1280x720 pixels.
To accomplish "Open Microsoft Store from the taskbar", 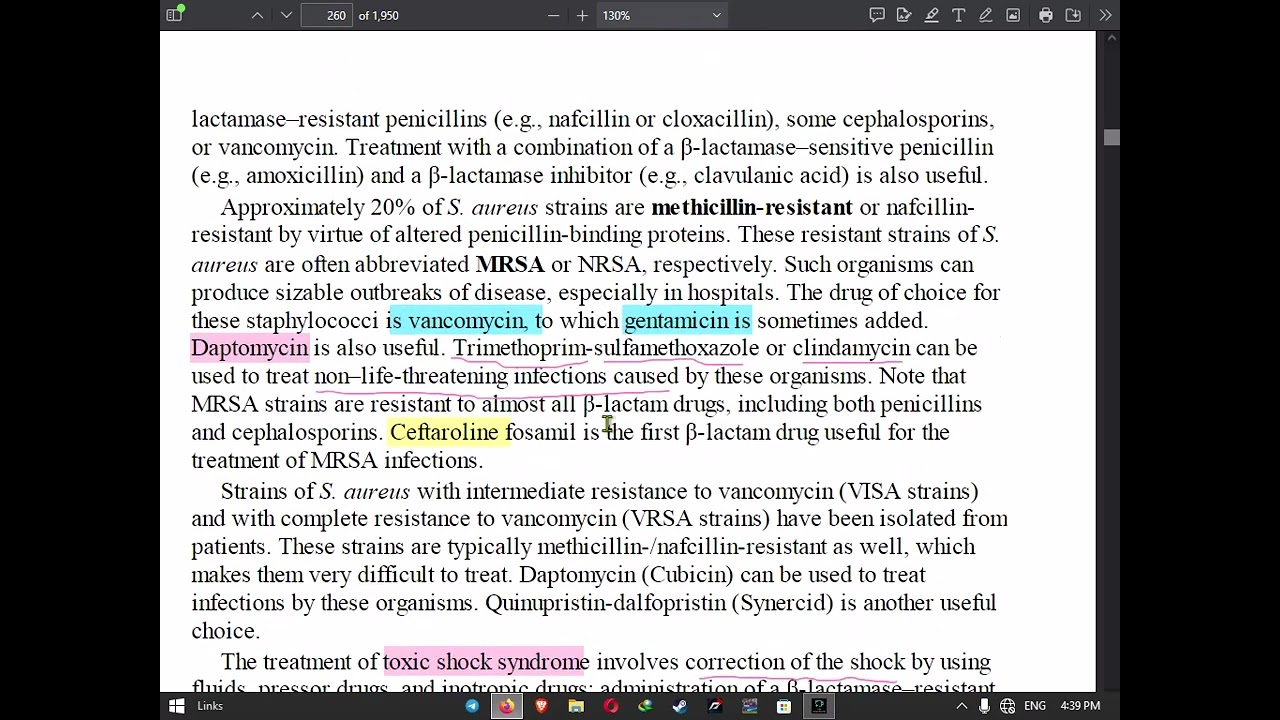I will tap(784, 706).
